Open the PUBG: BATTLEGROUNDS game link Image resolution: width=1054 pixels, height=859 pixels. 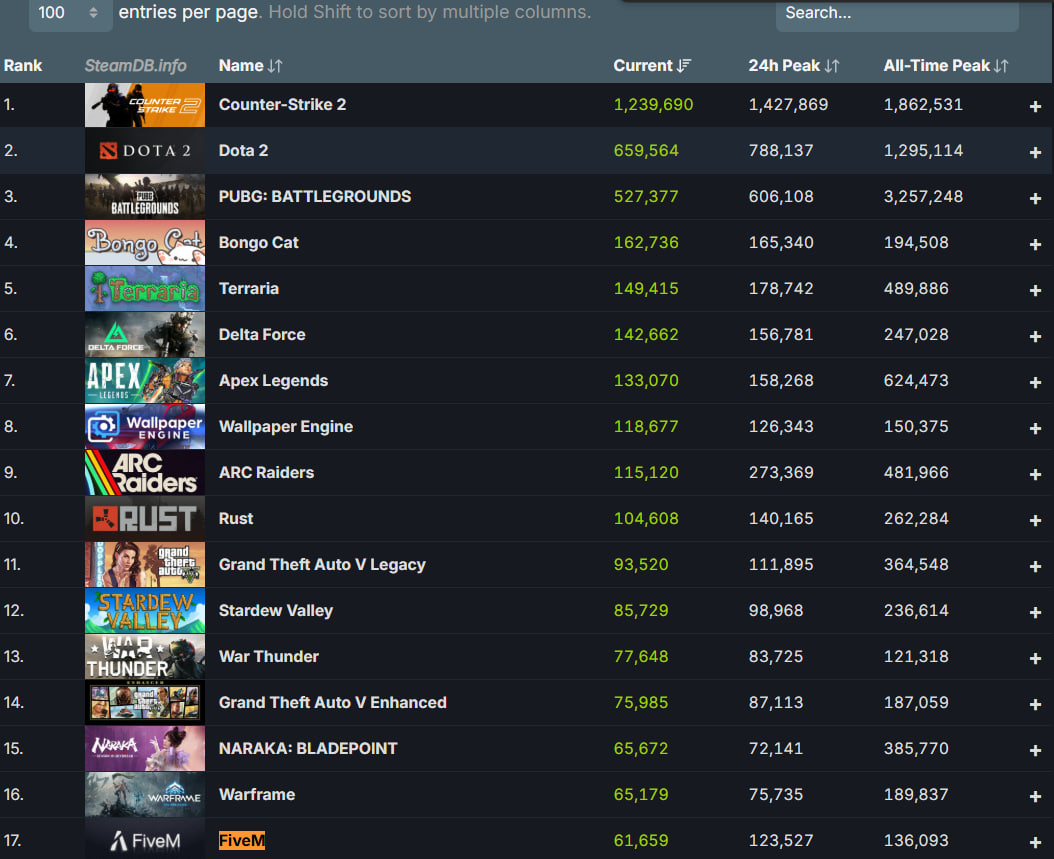(314, 197)
